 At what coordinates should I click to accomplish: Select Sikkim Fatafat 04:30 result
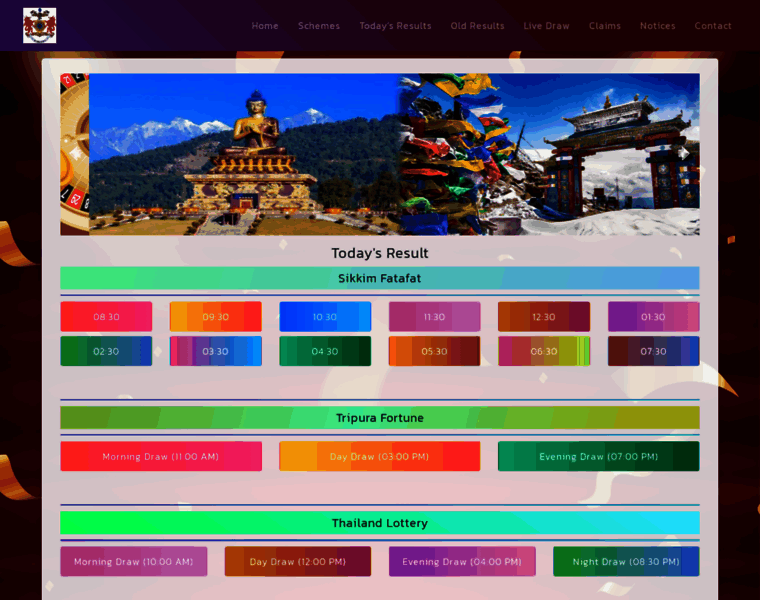click(x=325, y=351)
